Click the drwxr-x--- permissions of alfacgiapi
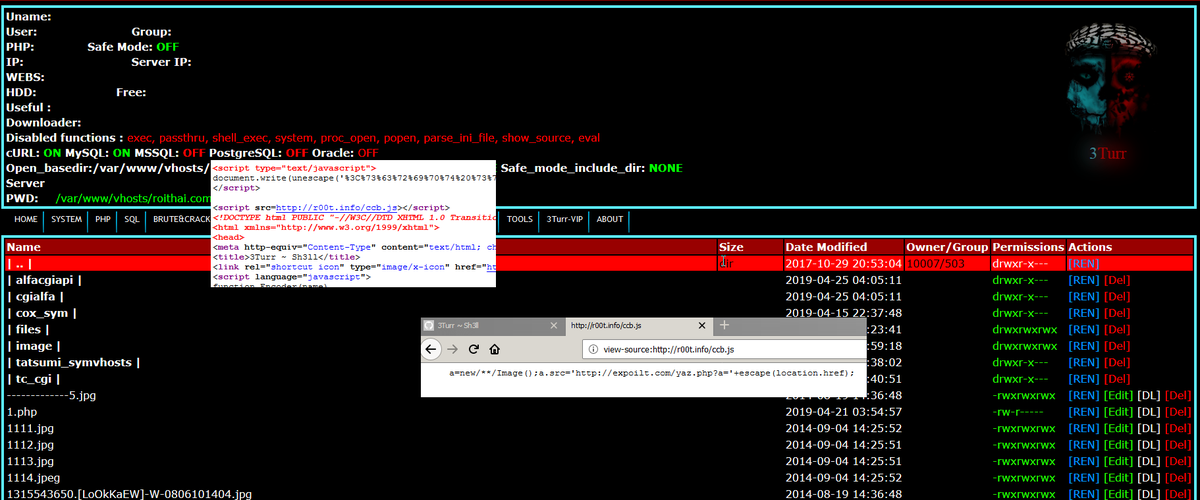The image size is (1200, 500). [x=1020, y=280]
